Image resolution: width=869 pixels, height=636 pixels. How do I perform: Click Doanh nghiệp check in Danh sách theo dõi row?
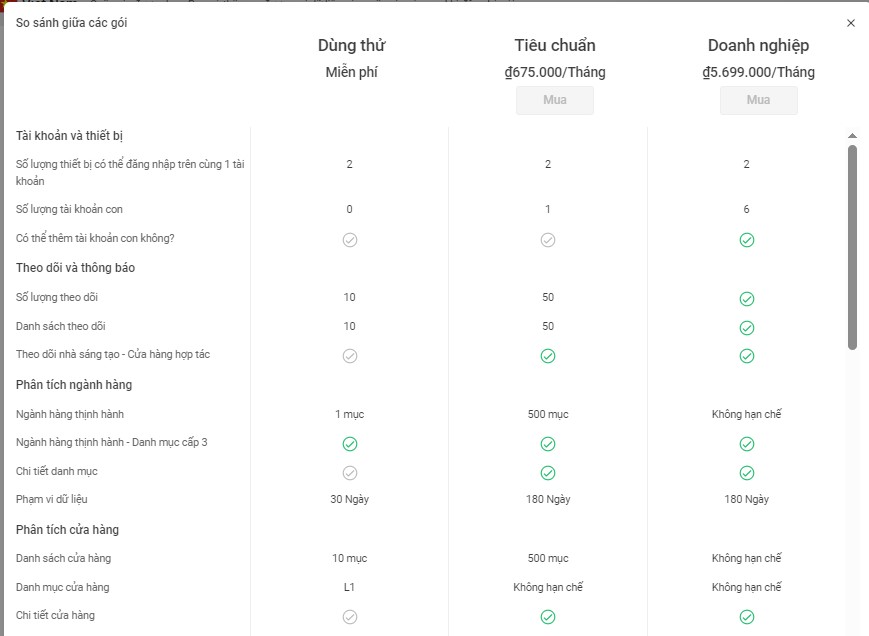point(746,327)
